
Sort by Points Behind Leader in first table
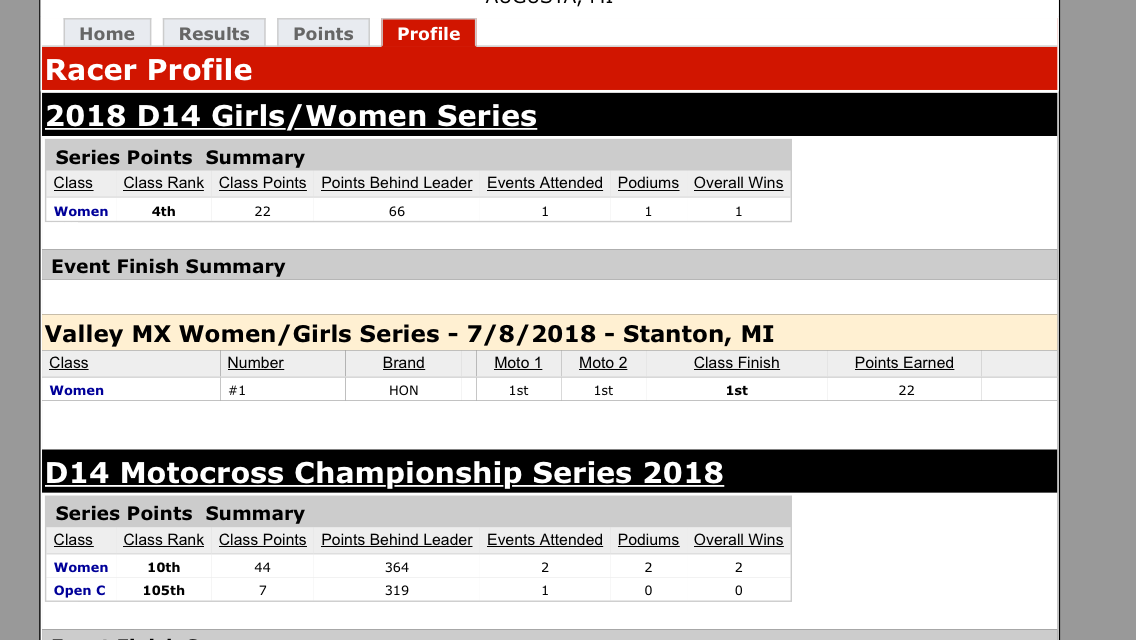point(397,183)
